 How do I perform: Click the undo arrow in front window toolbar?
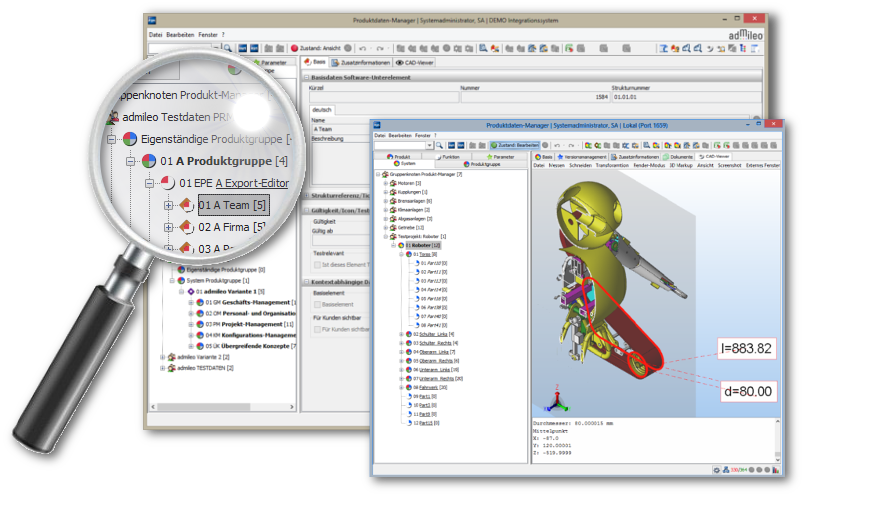point(557,145)
